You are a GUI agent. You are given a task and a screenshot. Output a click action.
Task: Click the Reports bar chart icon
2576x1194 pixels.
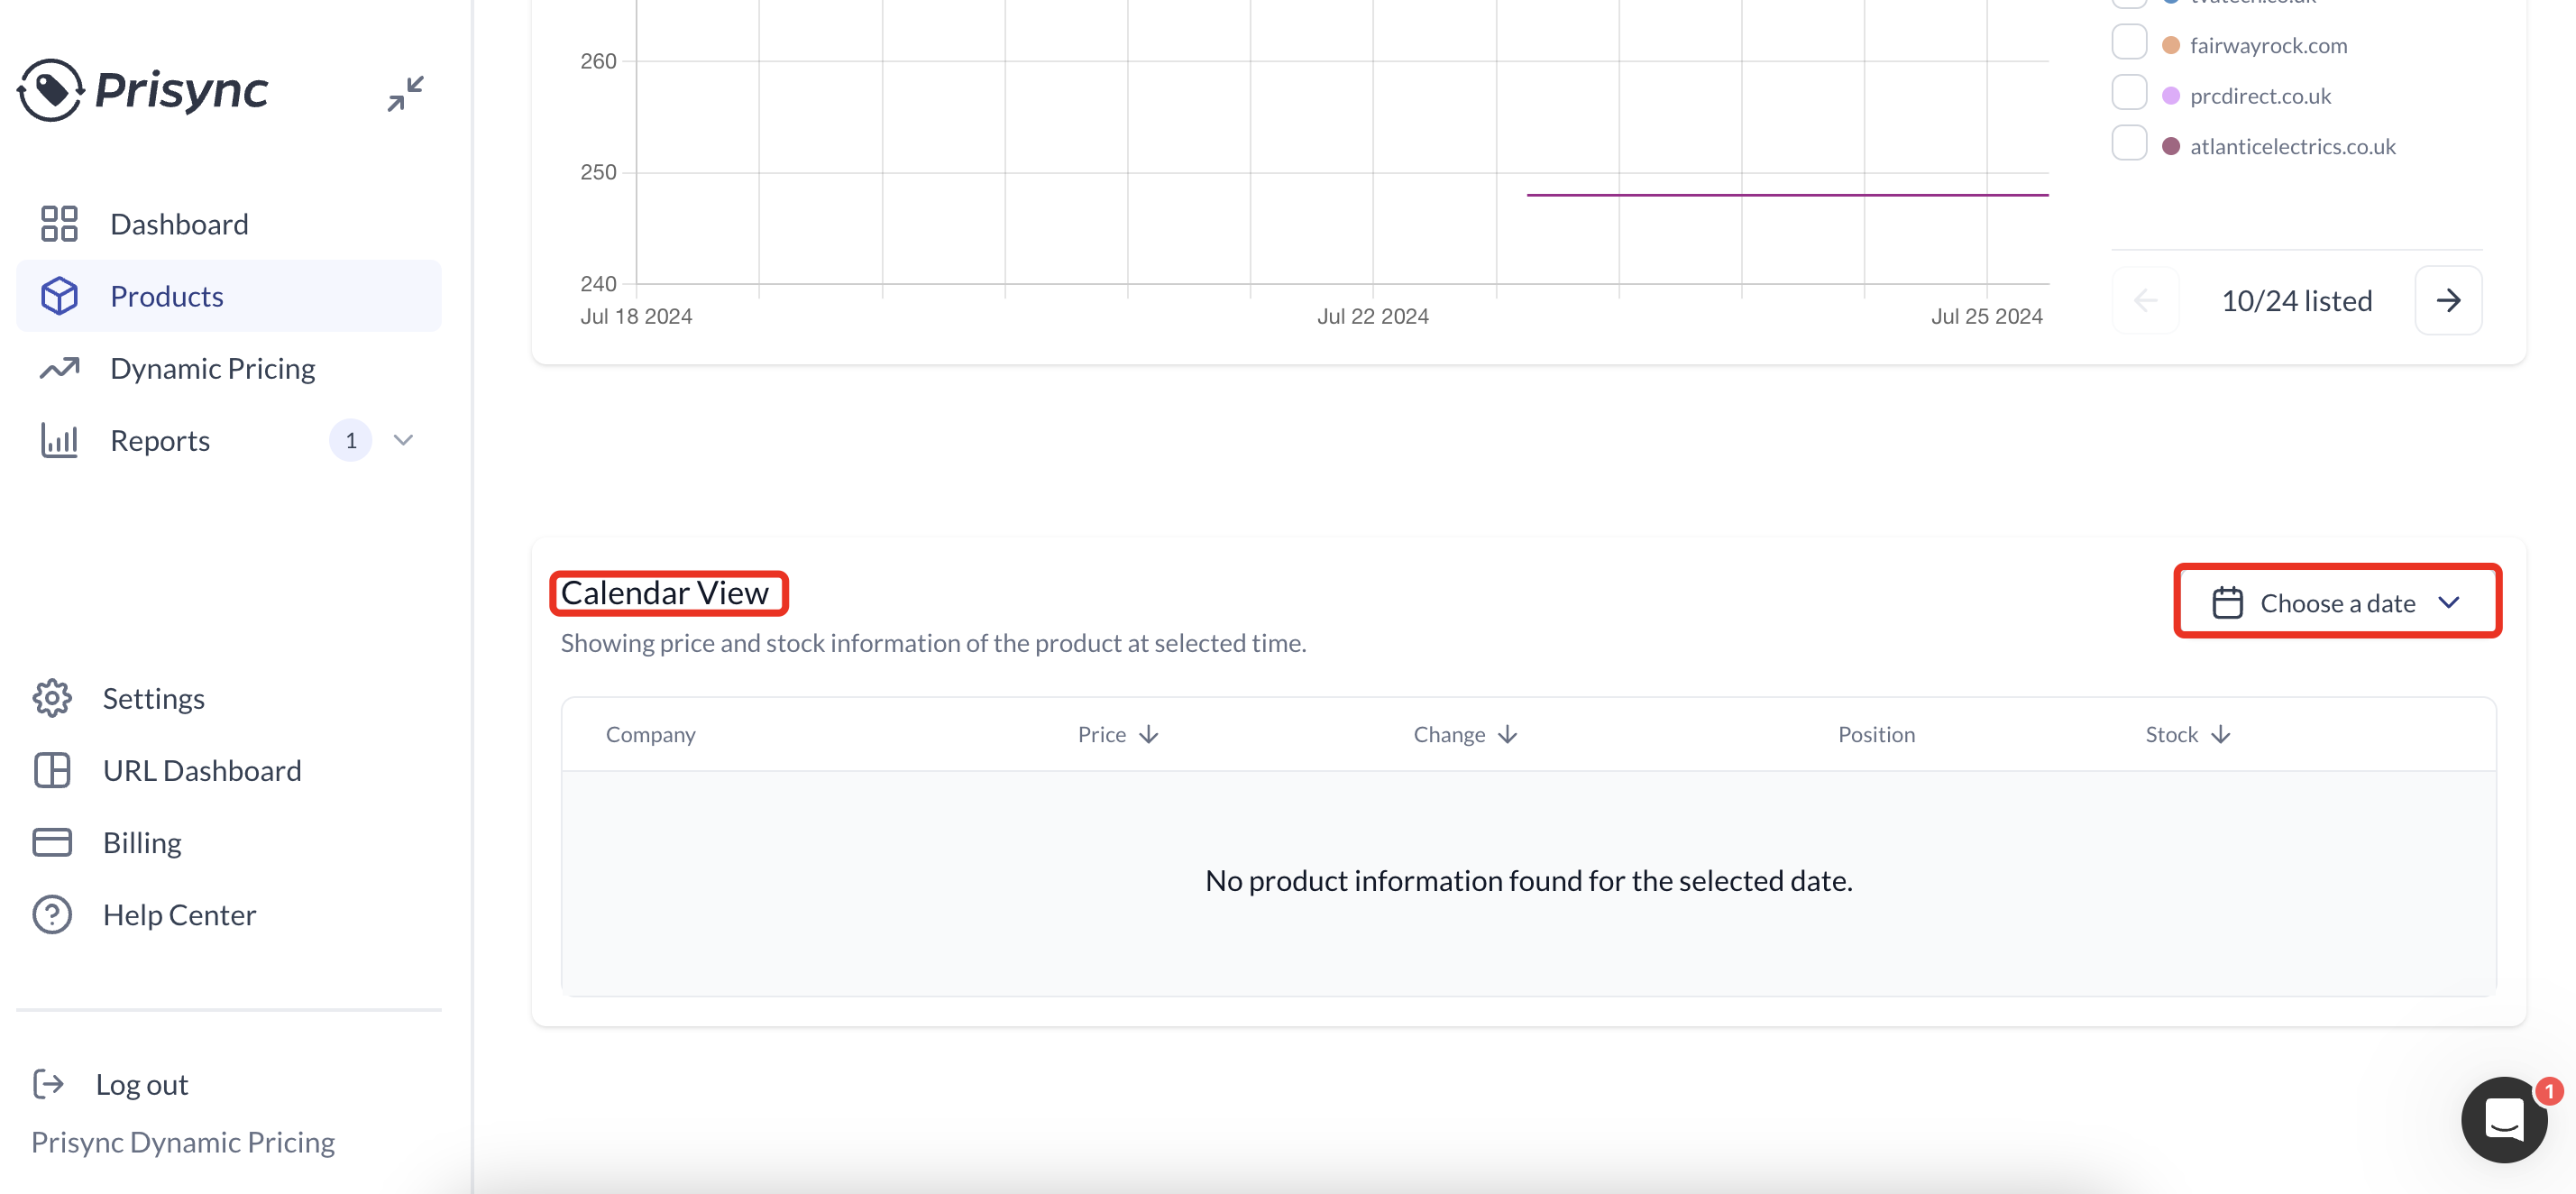(x=59, y=440)
